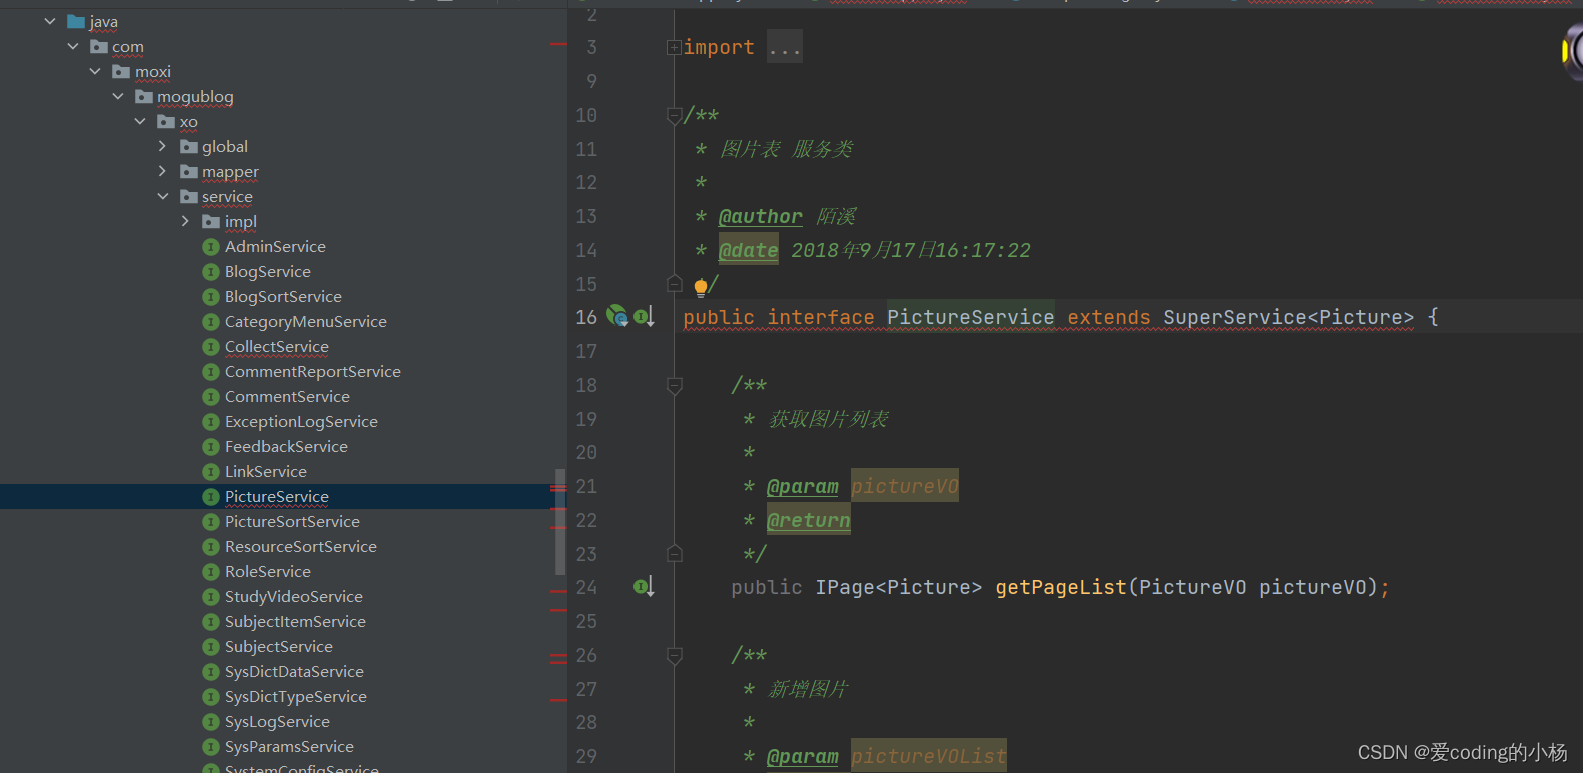The height and width of the screenshot is (773, 1583).
Task: Click the CommentService interface icon
Action: click(x=211, y=396)
